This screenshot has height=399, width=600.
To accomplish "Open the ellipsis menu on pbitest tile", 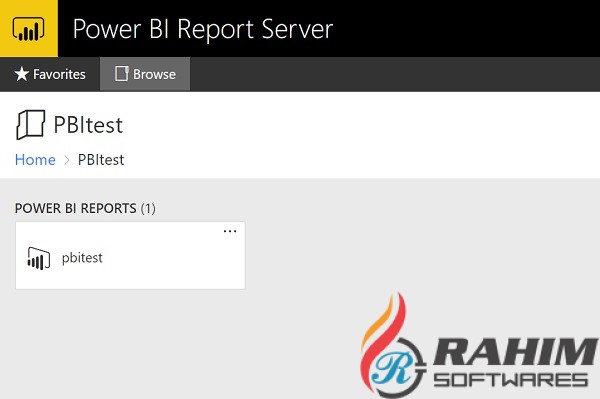I will click(230, 231).
